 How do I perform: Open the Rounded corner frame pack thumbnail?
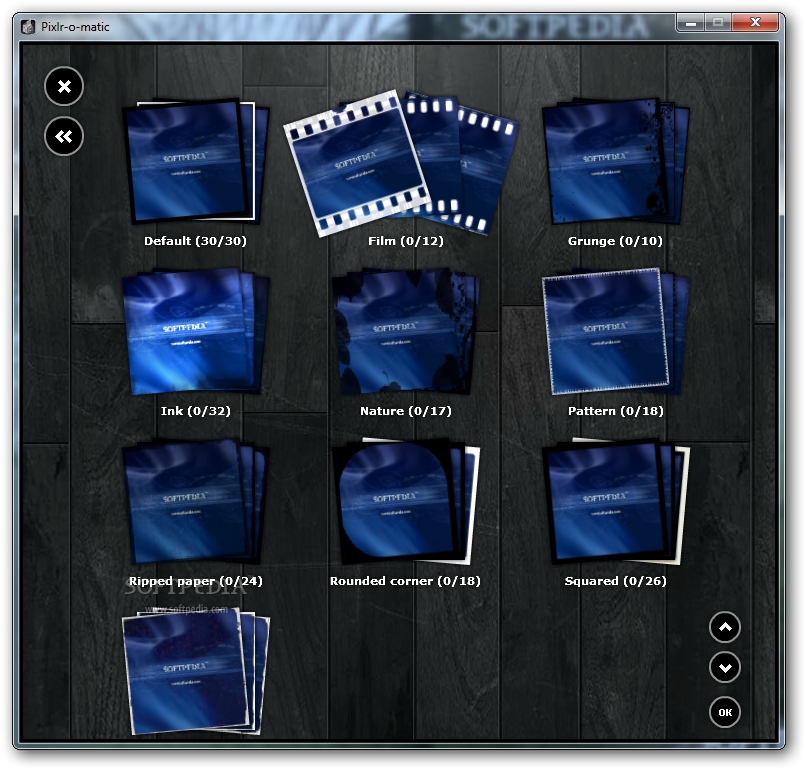coord(406,502)
